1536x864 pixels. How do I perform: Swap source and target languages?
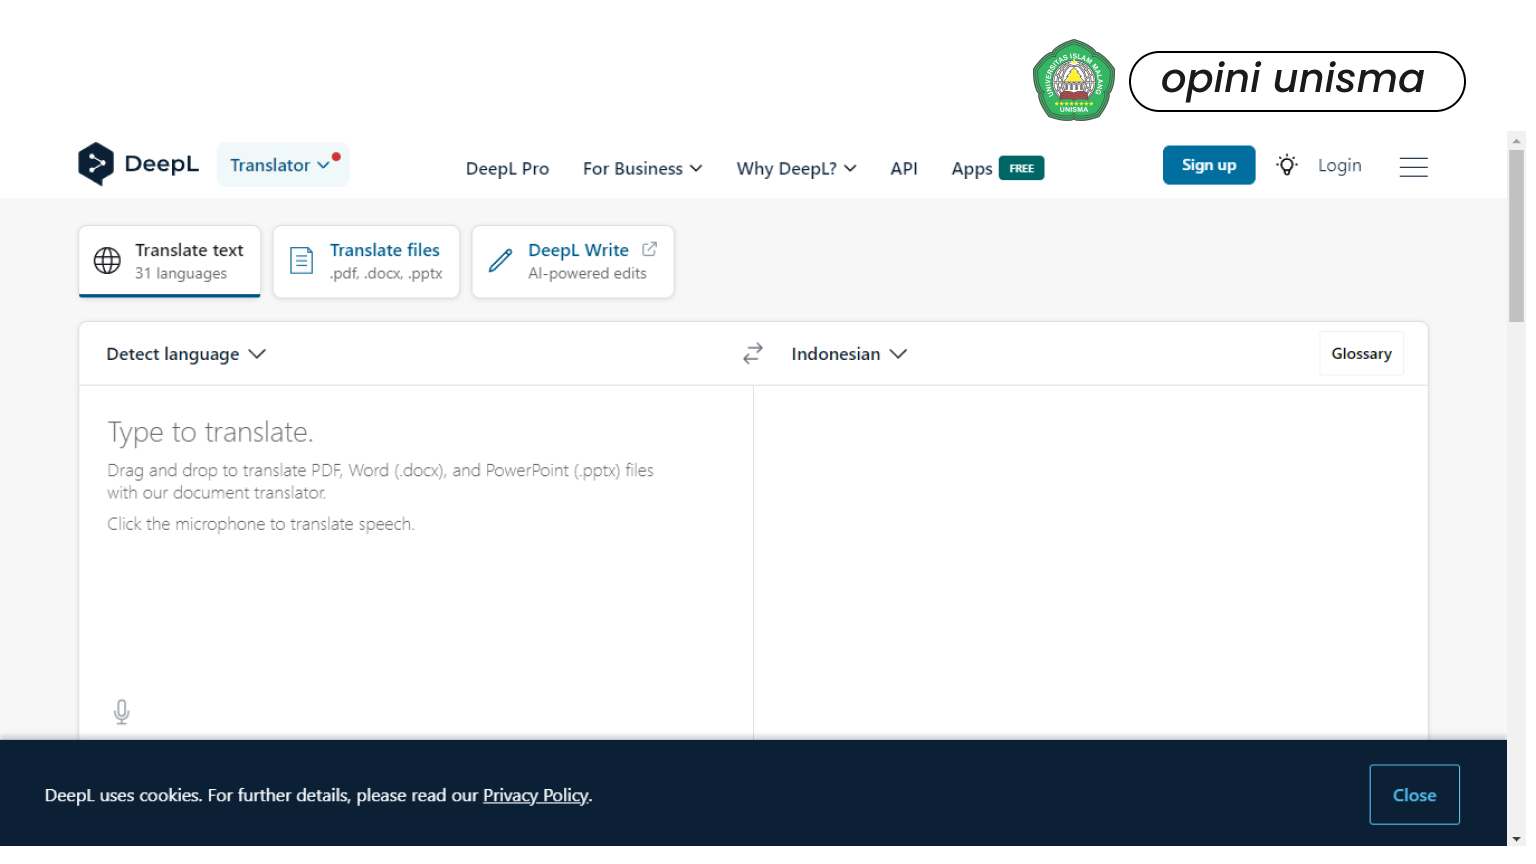coord(753,353)
